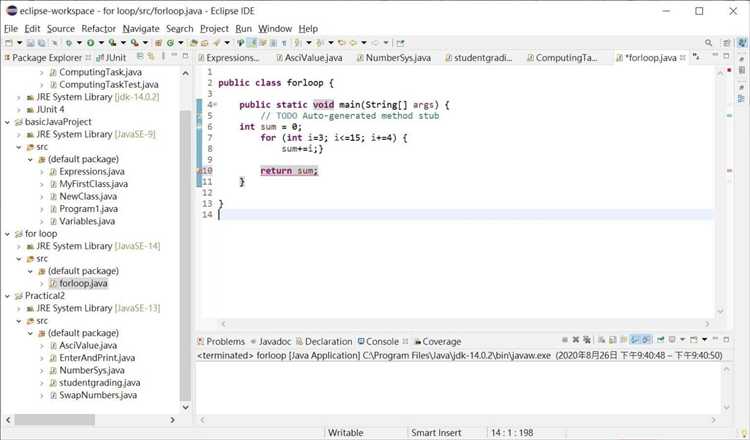This screenshot has height=440, width=750.
Task: Click Open Perspective icon in top right
Action: tap(725, 43)
